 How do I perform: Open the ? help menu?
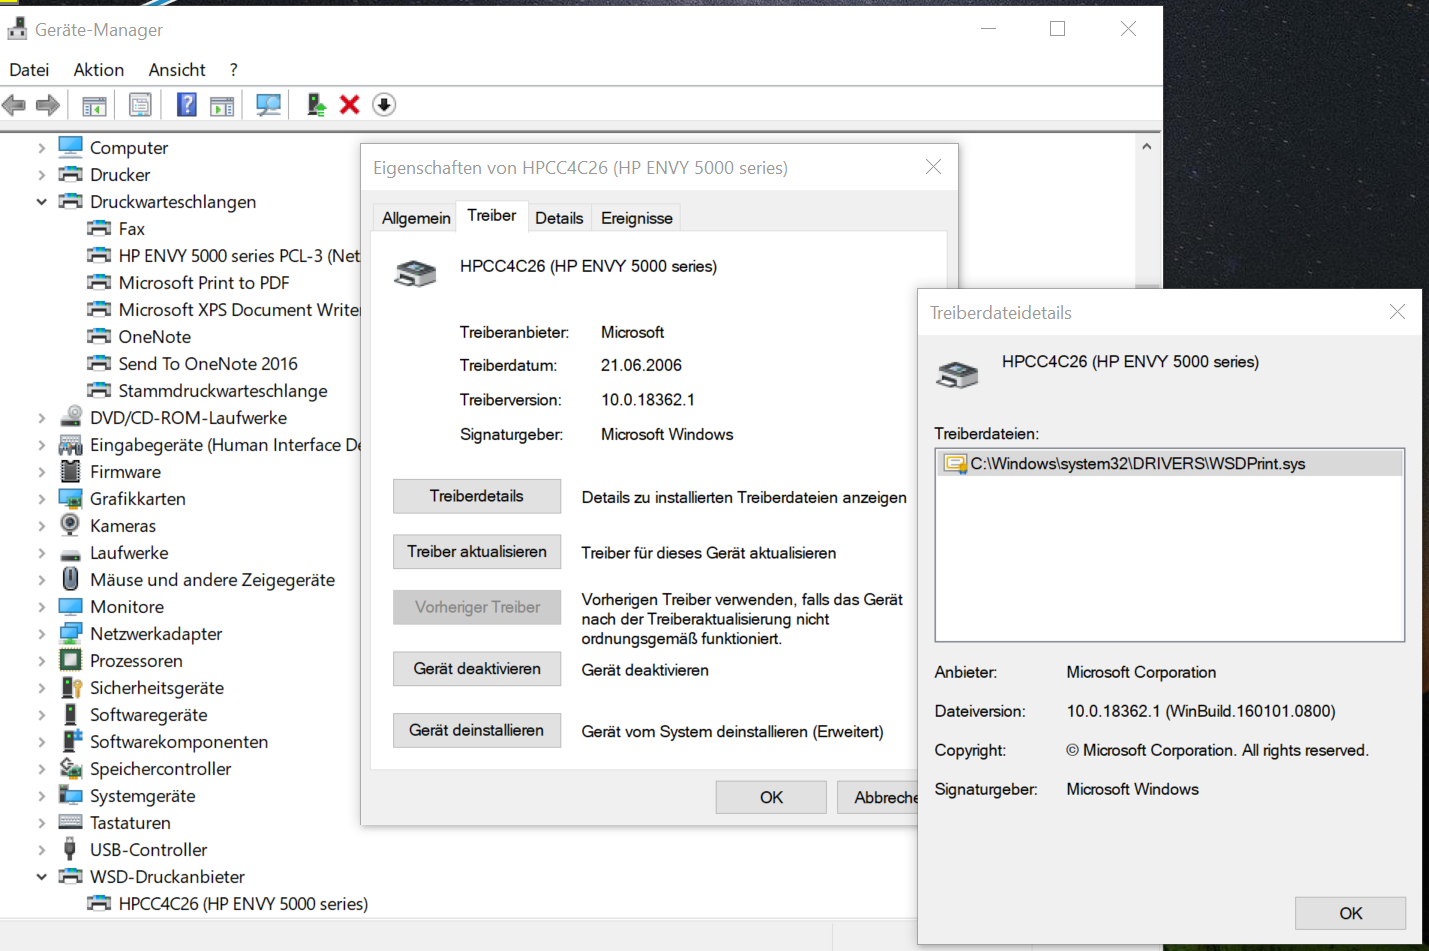pos(233,70)
